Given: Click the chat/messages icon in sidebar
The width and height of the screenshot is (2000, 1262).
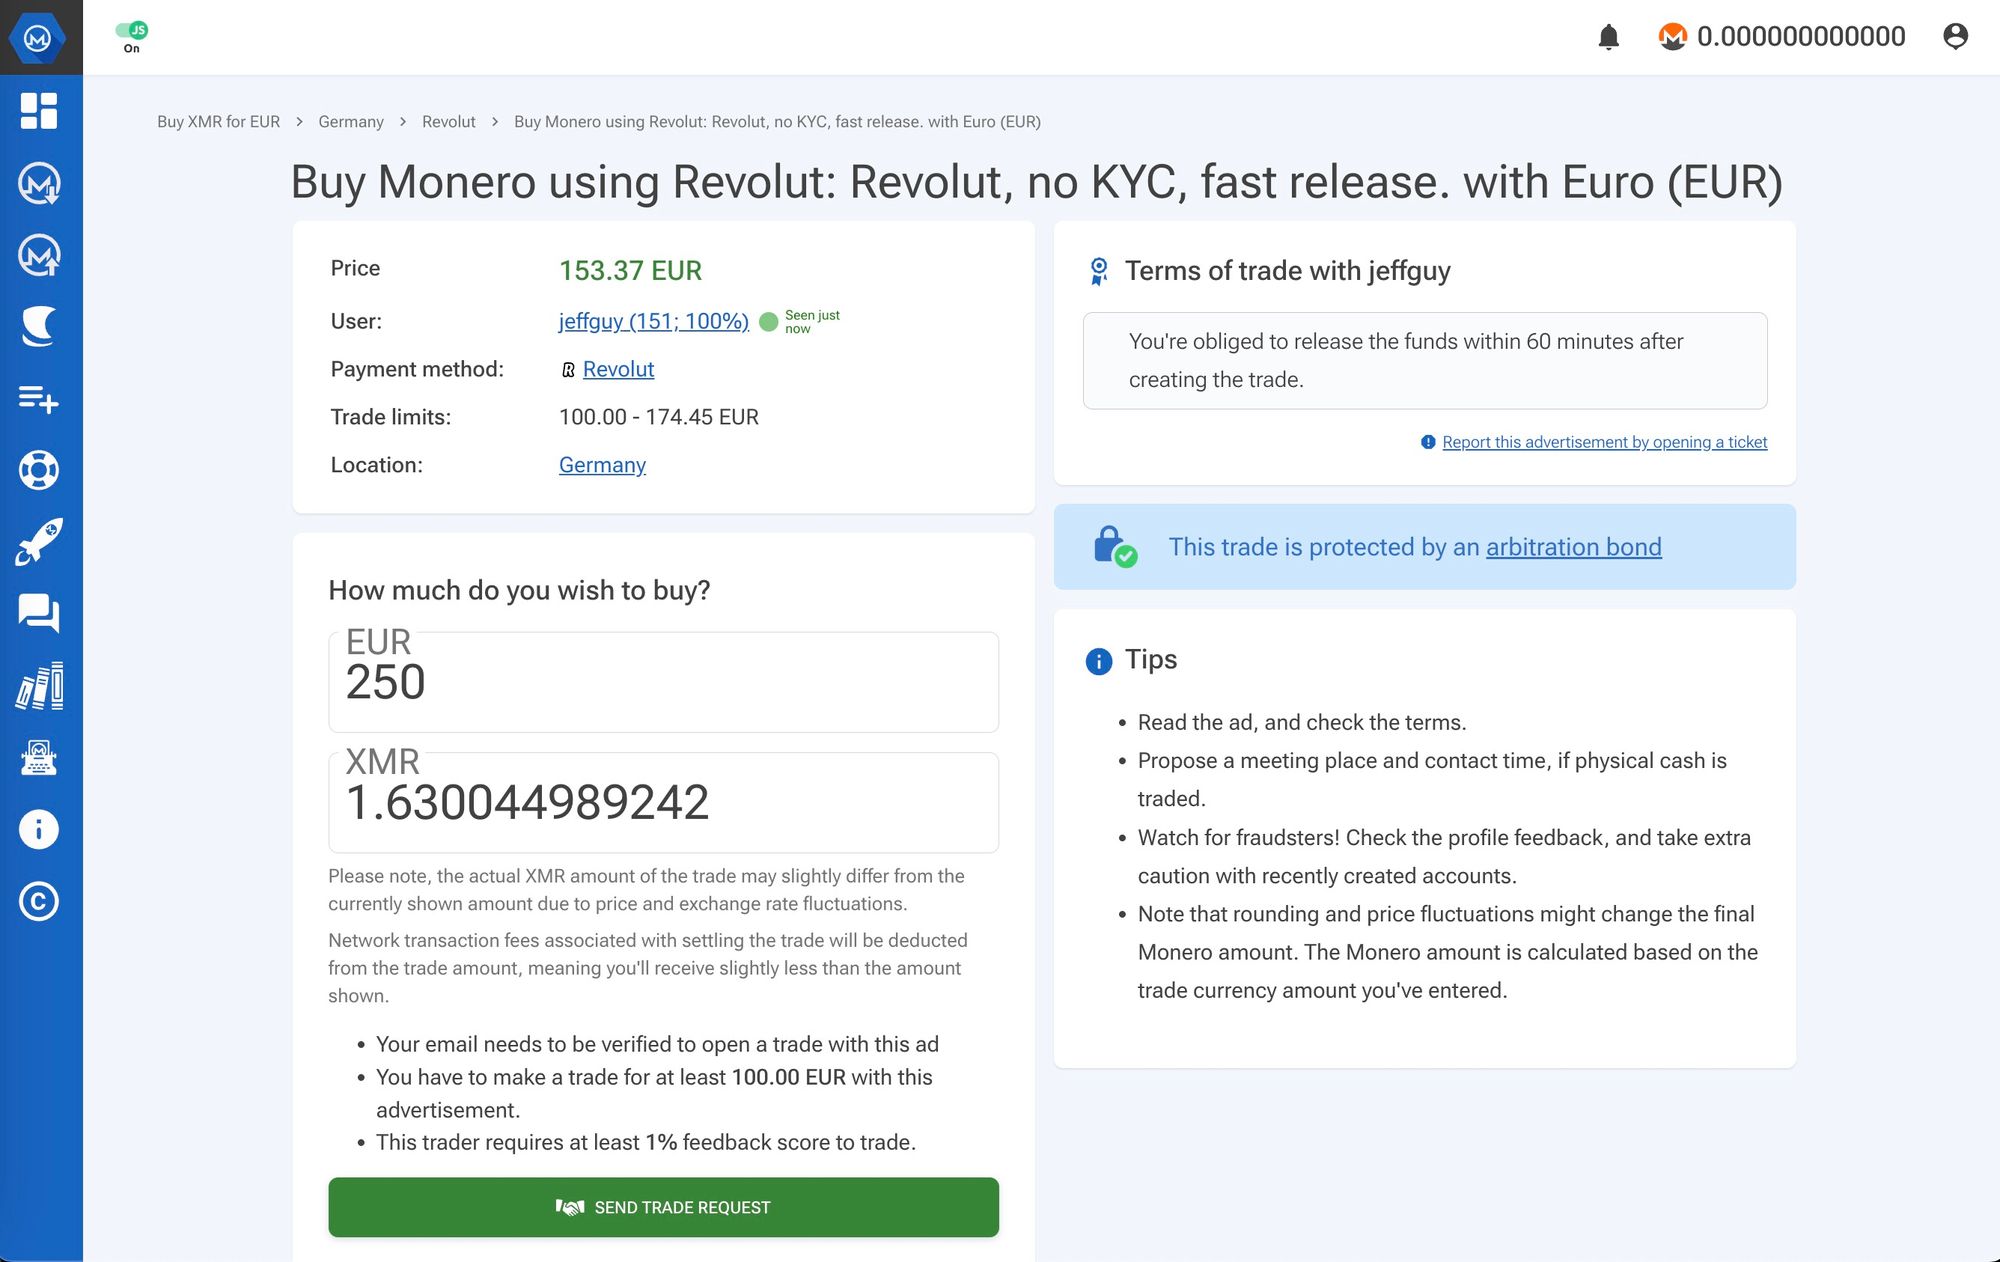Looking at the screenshot, I should tap(39, 612).
